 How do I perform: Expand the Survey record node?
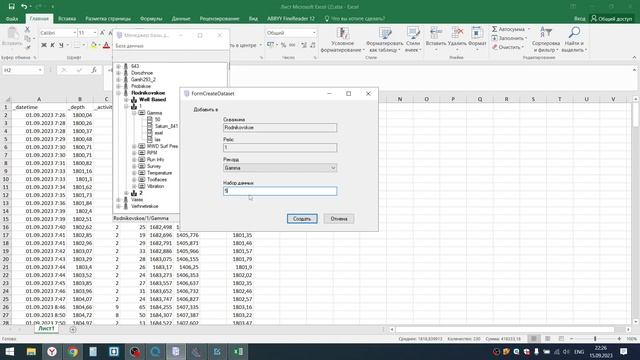click(134, 166)
